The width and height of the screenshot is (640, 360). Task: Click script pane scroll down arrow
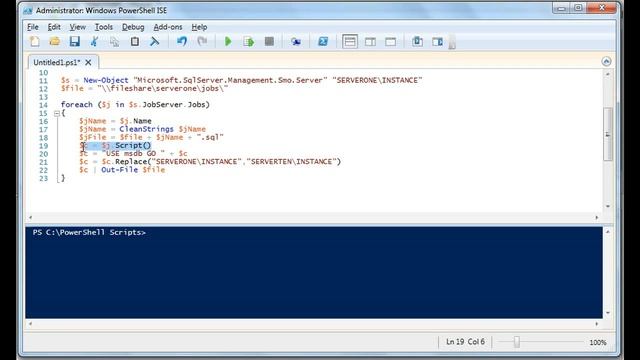pos(608,207)
